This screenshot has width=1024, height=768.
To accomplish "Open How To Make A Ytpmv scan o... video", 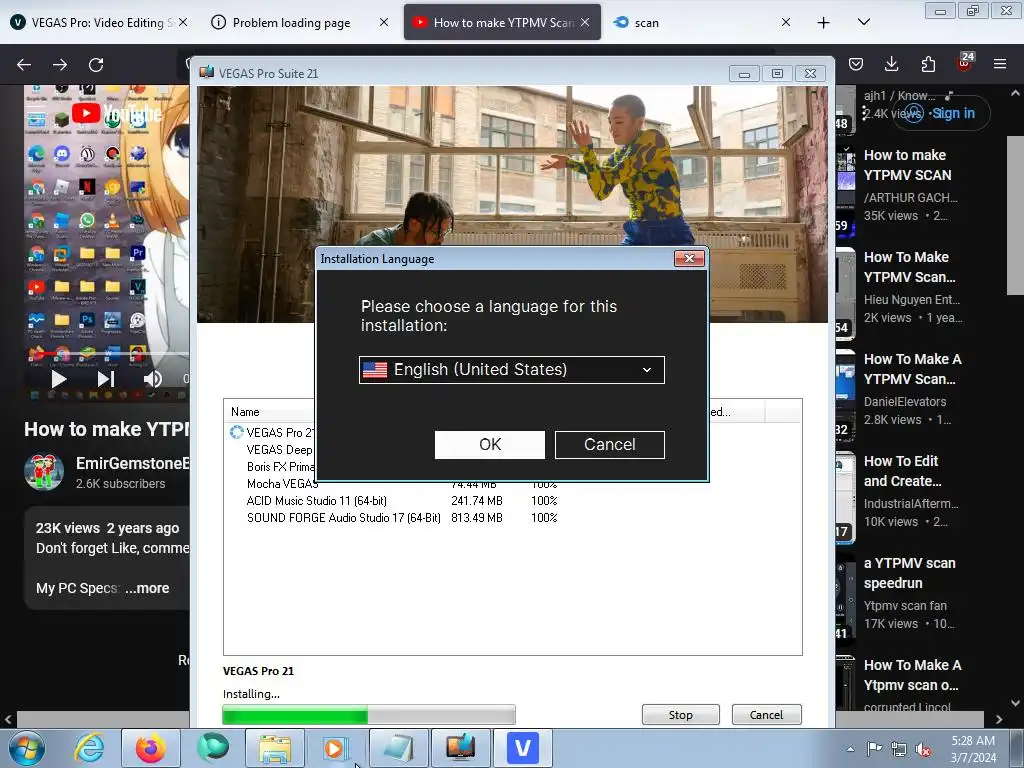I will tap(912, 675).
